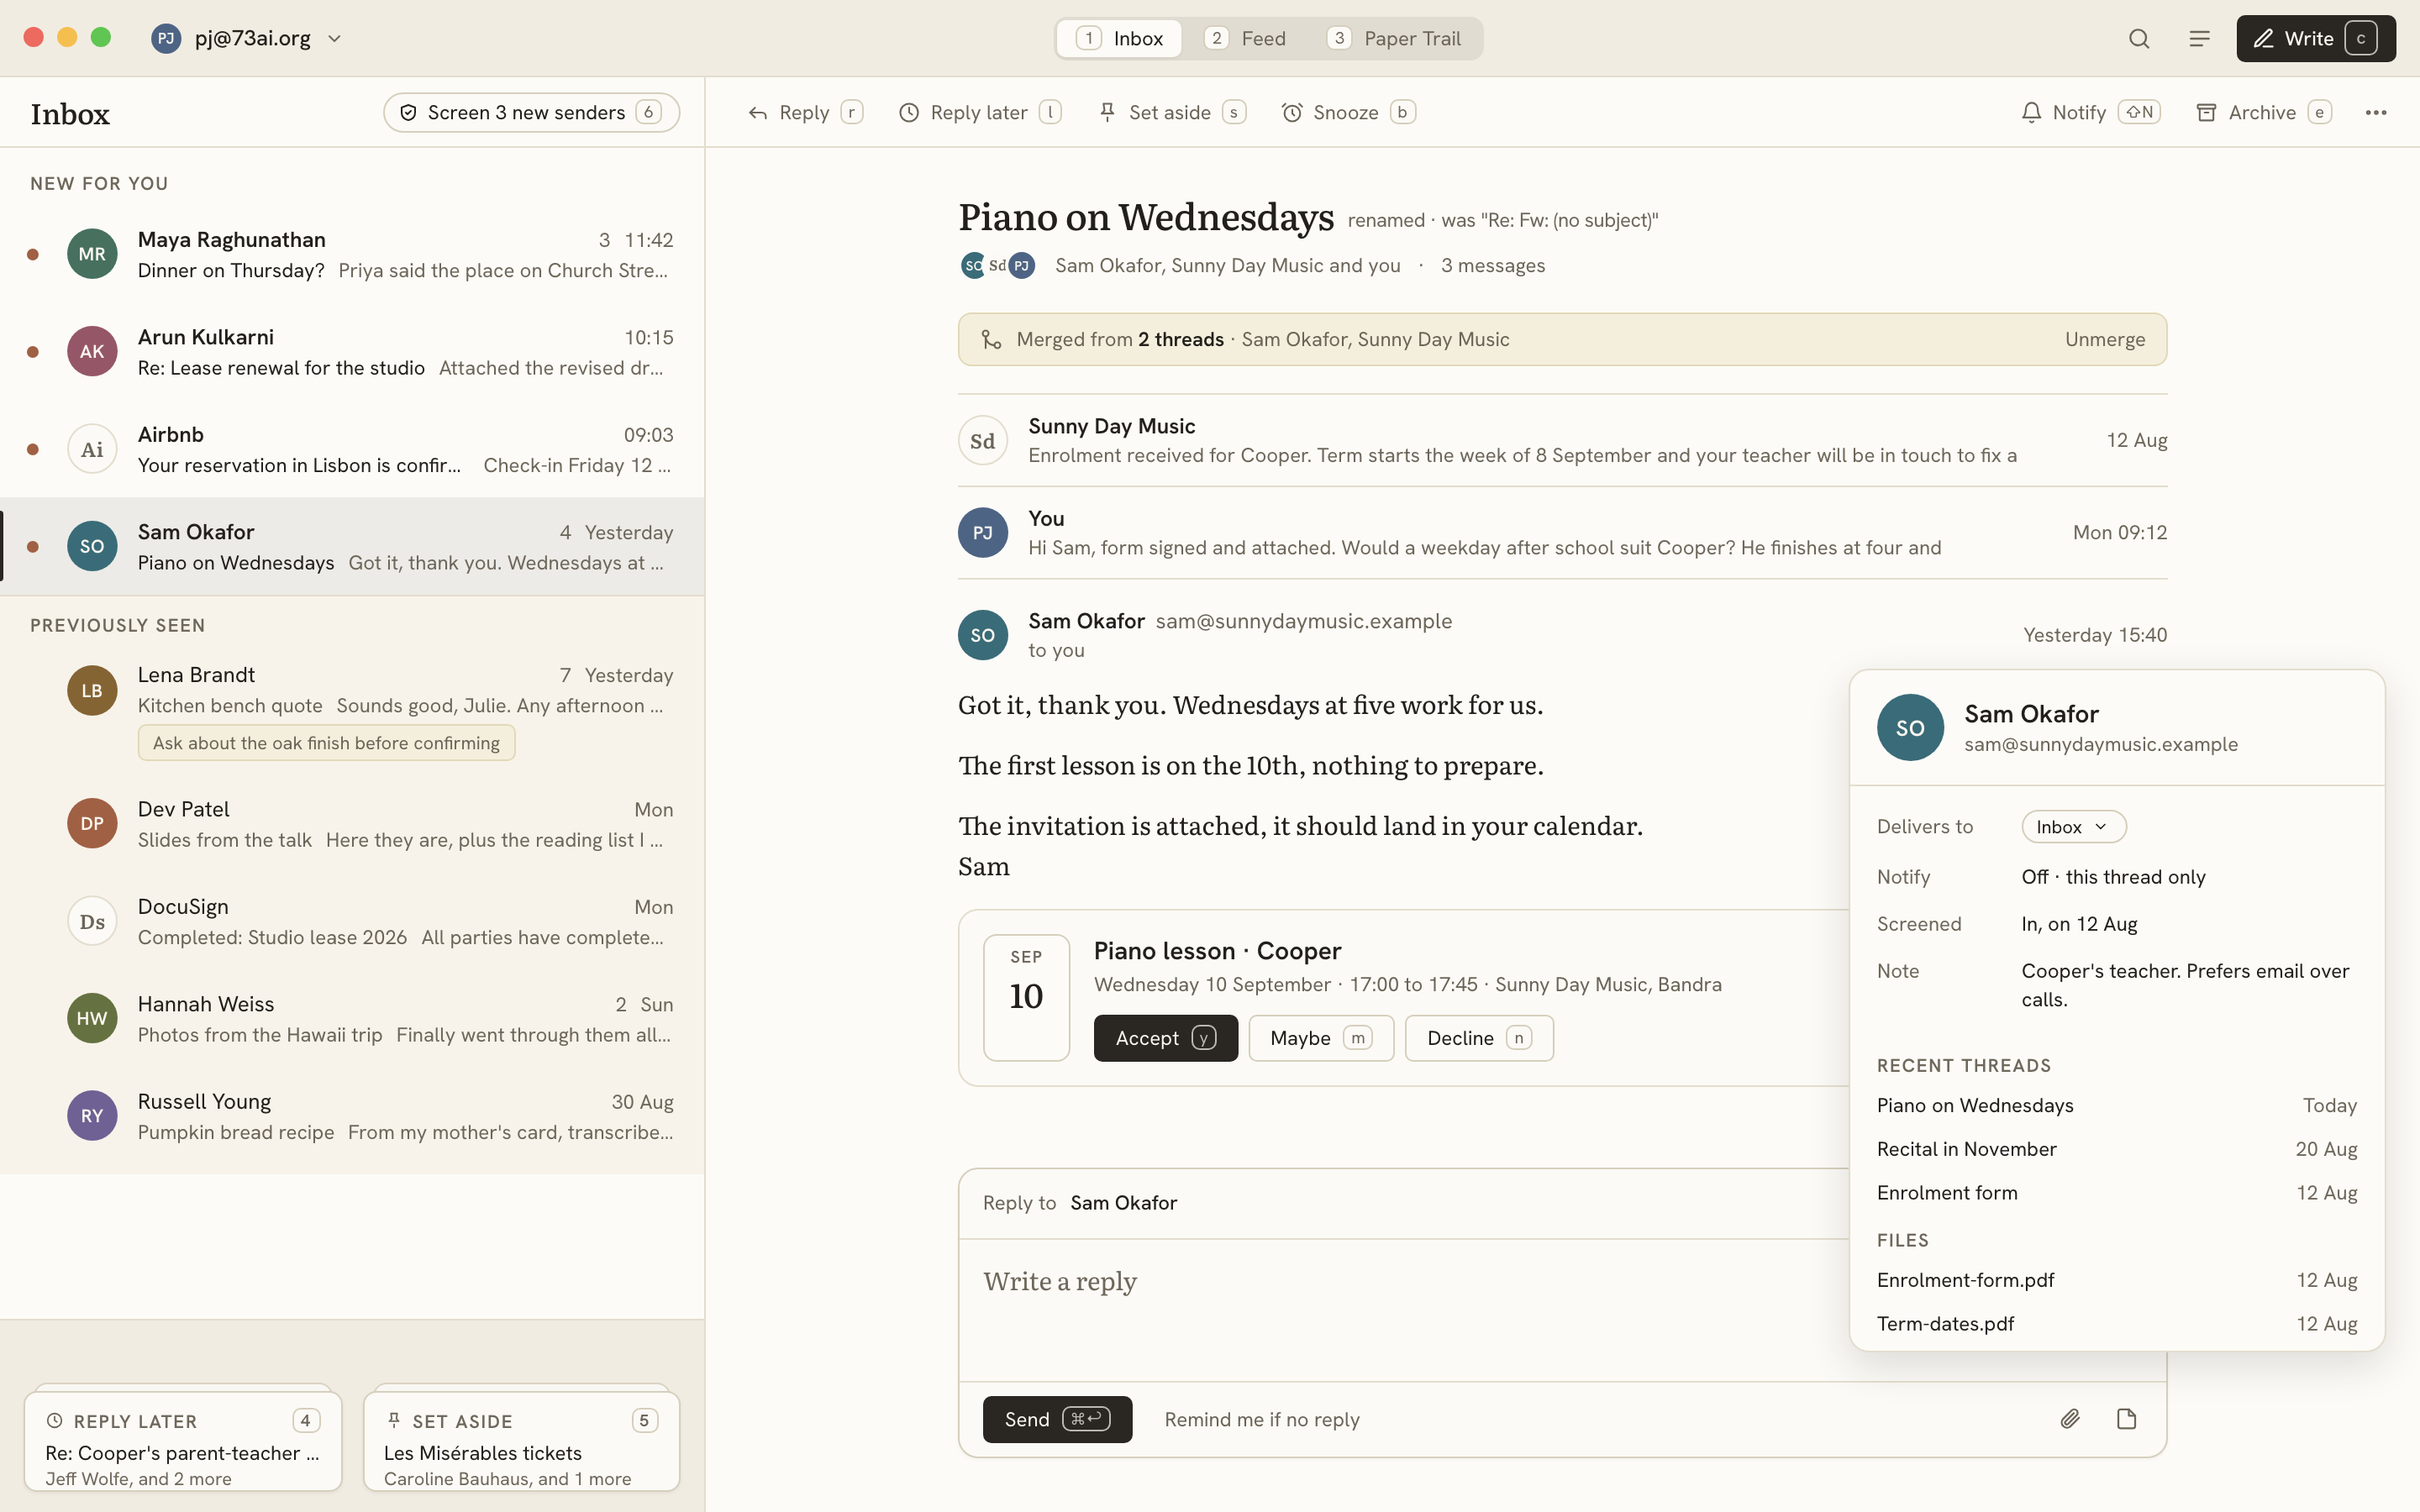
Task: Click the Notify Off this thread only setting
Action: tap(2113, 877)
